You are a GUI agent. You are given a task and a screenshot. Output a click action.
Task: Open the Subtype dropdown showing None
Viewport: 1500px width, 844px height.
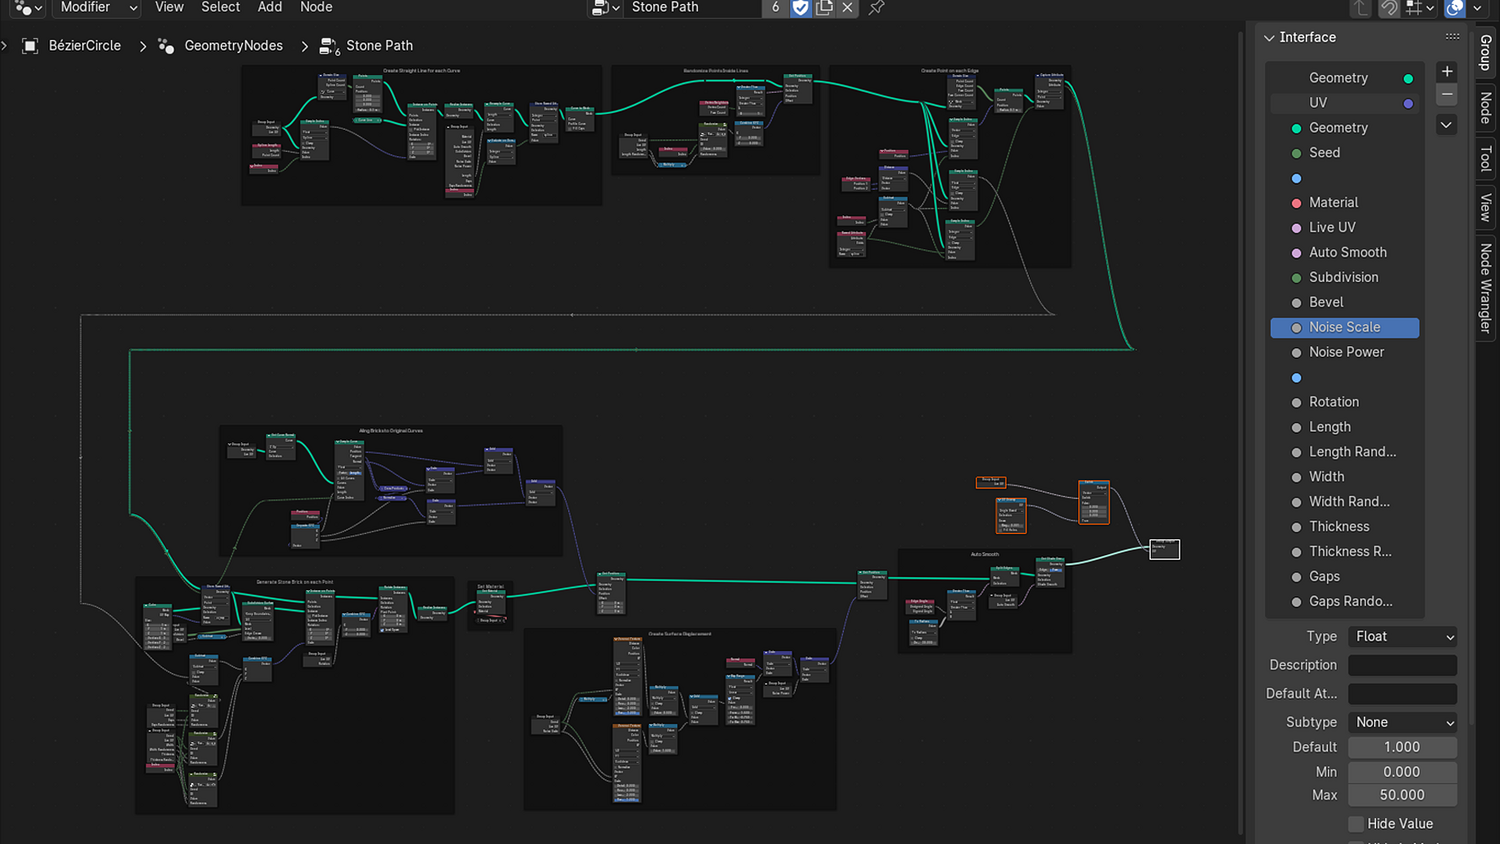coord(1402,723)
